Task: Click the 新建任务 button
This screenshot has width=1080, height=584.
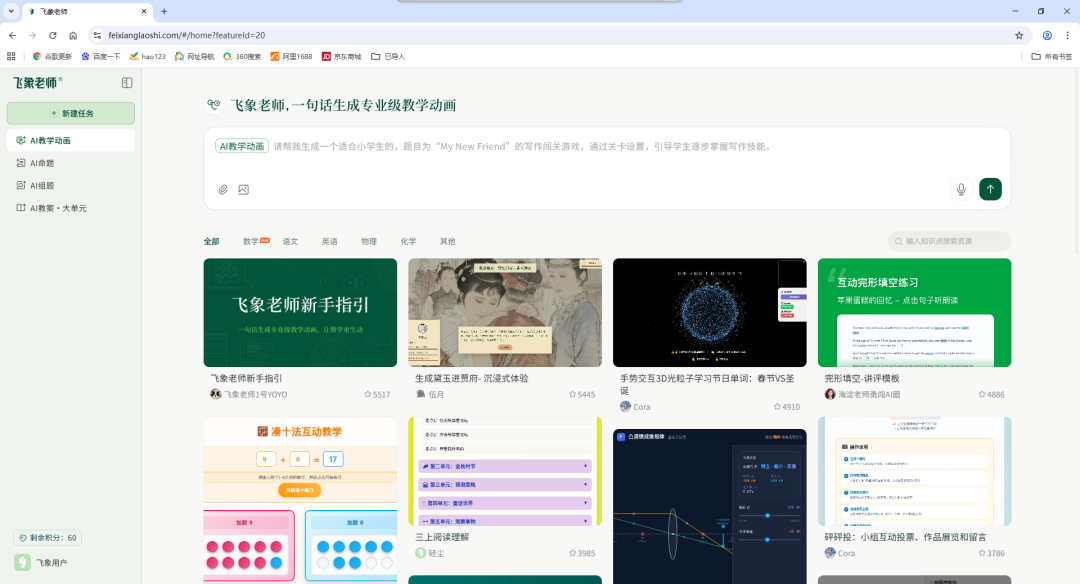Action: pos(70,113)
